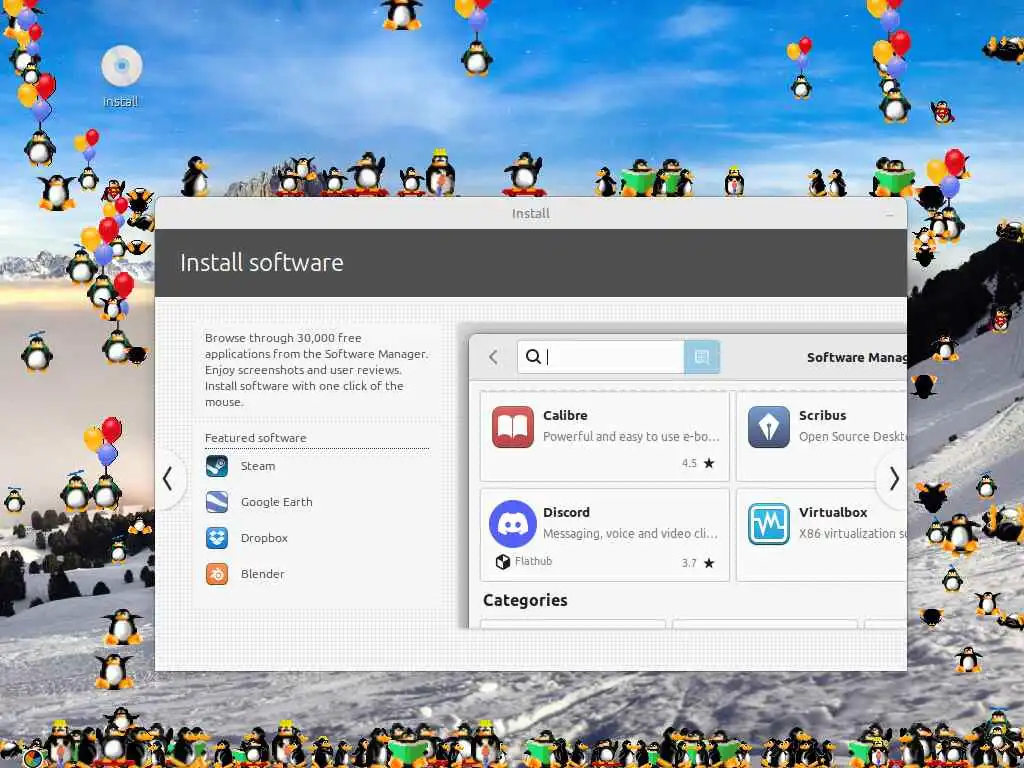Click 'Powerful and easy to use e-bo...' description
The height and width of the screenshot is (768, 1024).
(631, 437)
